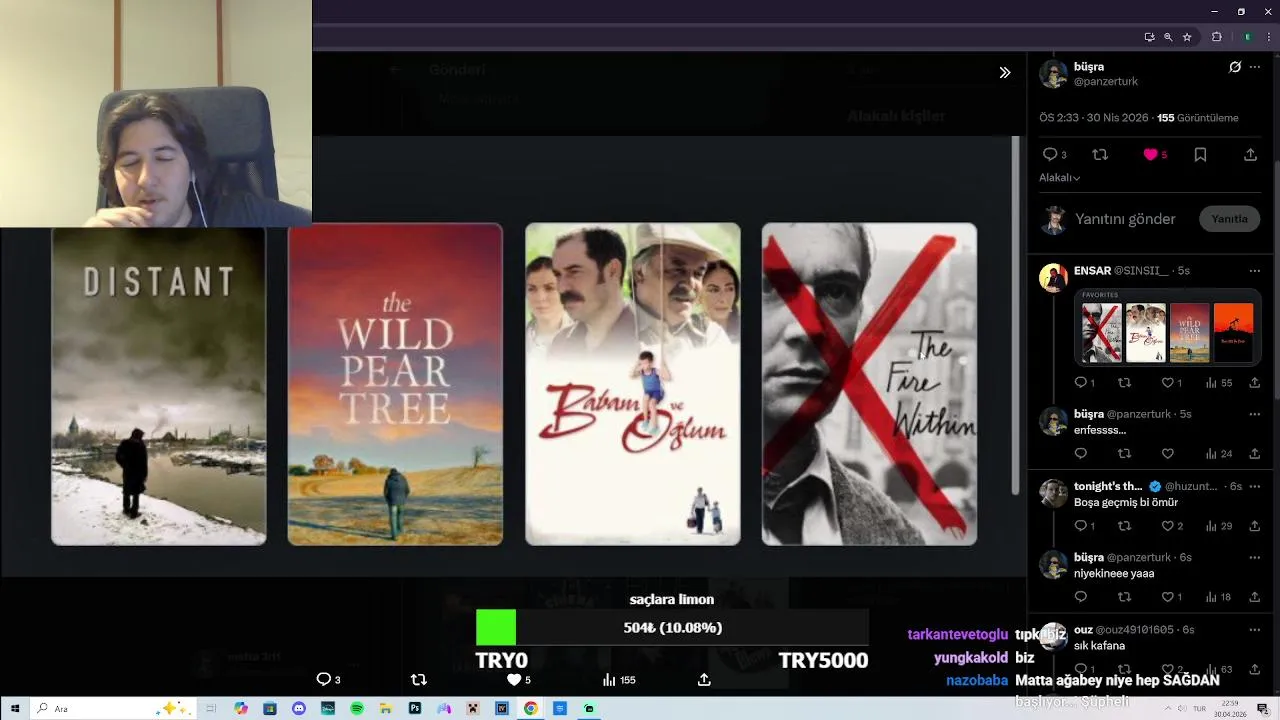1280x720 pixels.
Task: Bookmark this page with Chrome star icon
Action: click(x=1187, y=37)
